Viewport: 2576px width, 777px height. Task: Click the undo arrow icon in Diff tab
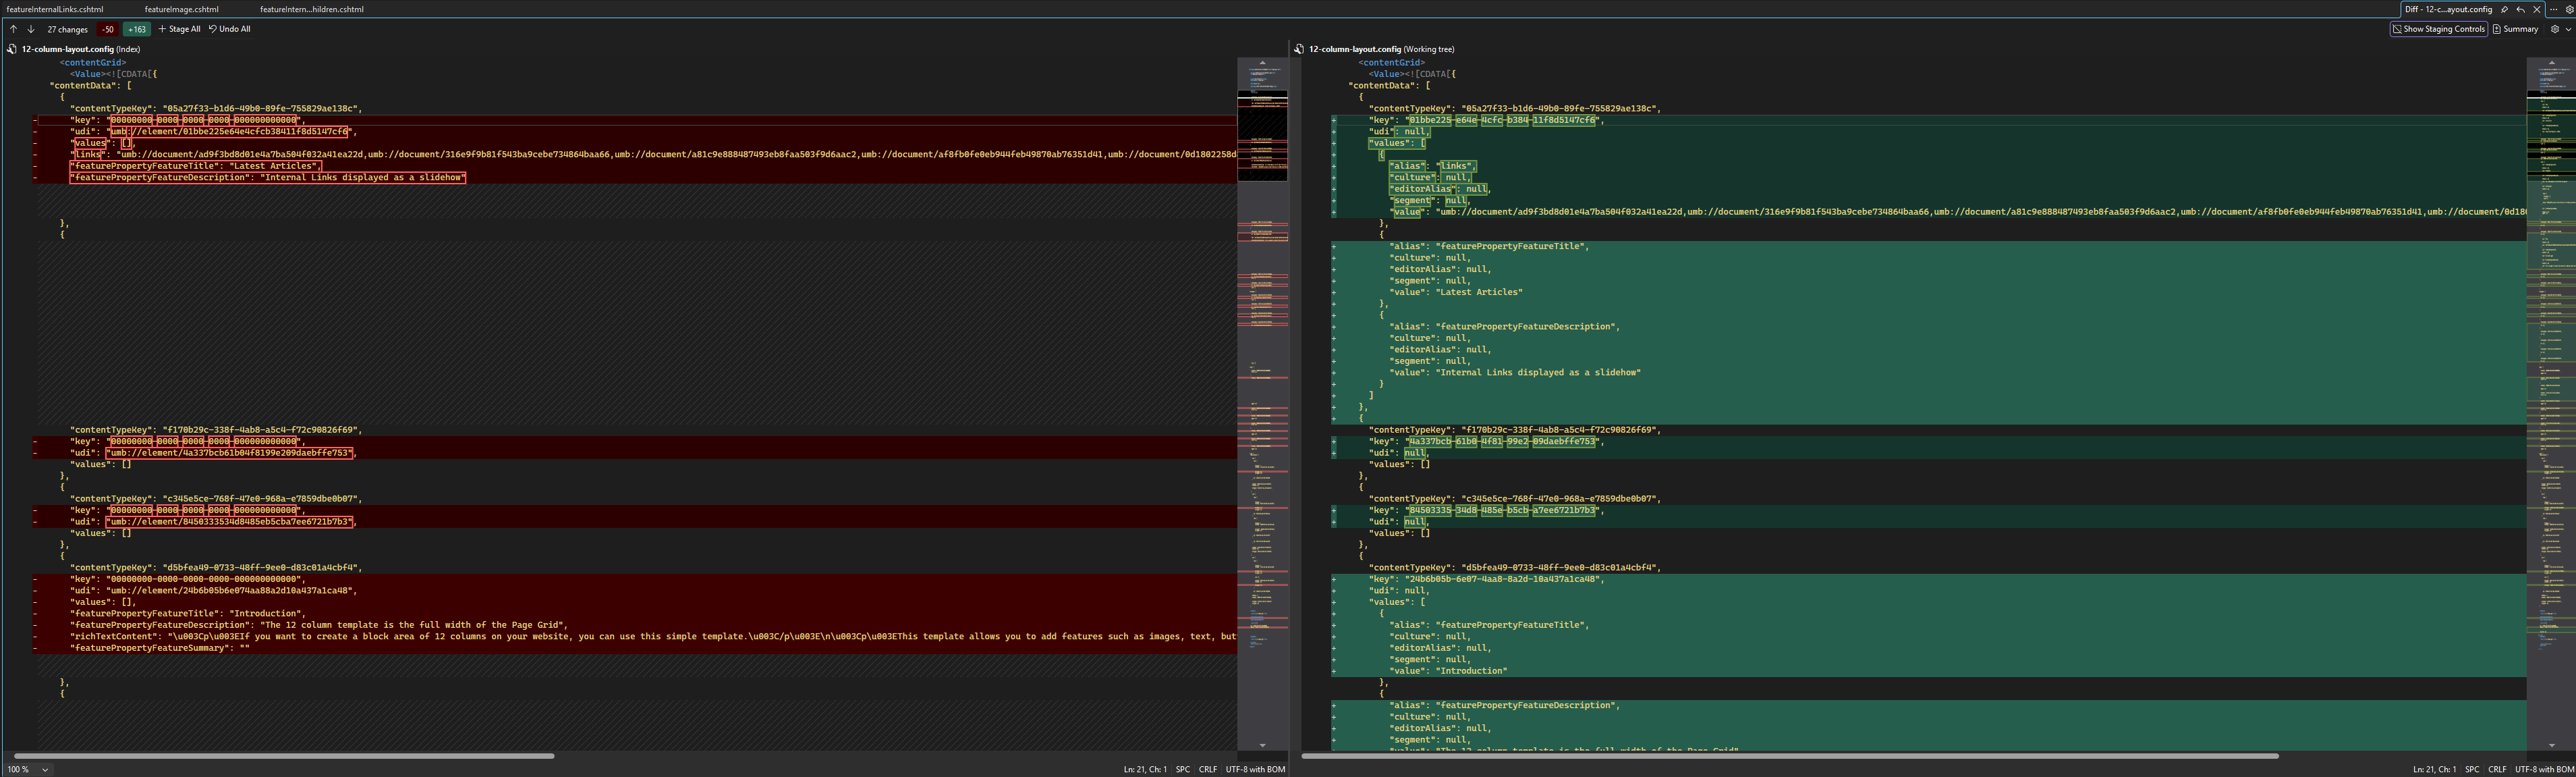tap(2520, 9)
